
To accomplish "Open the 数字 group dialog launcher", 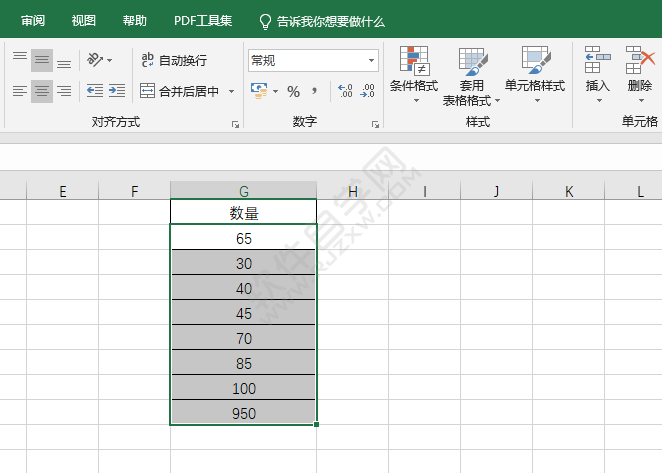I will tap(375, 124).
